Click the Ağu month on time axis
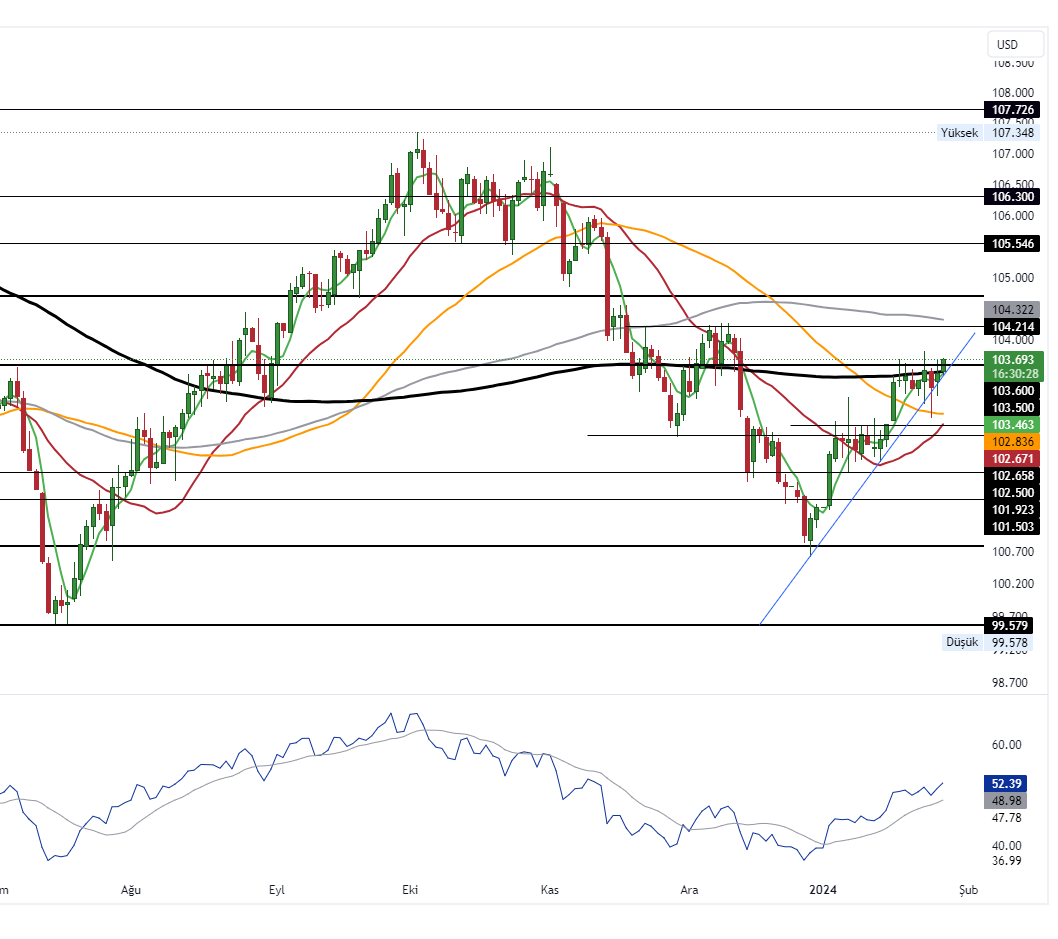Image resolution: width=1058 pixels, height=939 pixels. pyautogui.click(x=130, y=889)
